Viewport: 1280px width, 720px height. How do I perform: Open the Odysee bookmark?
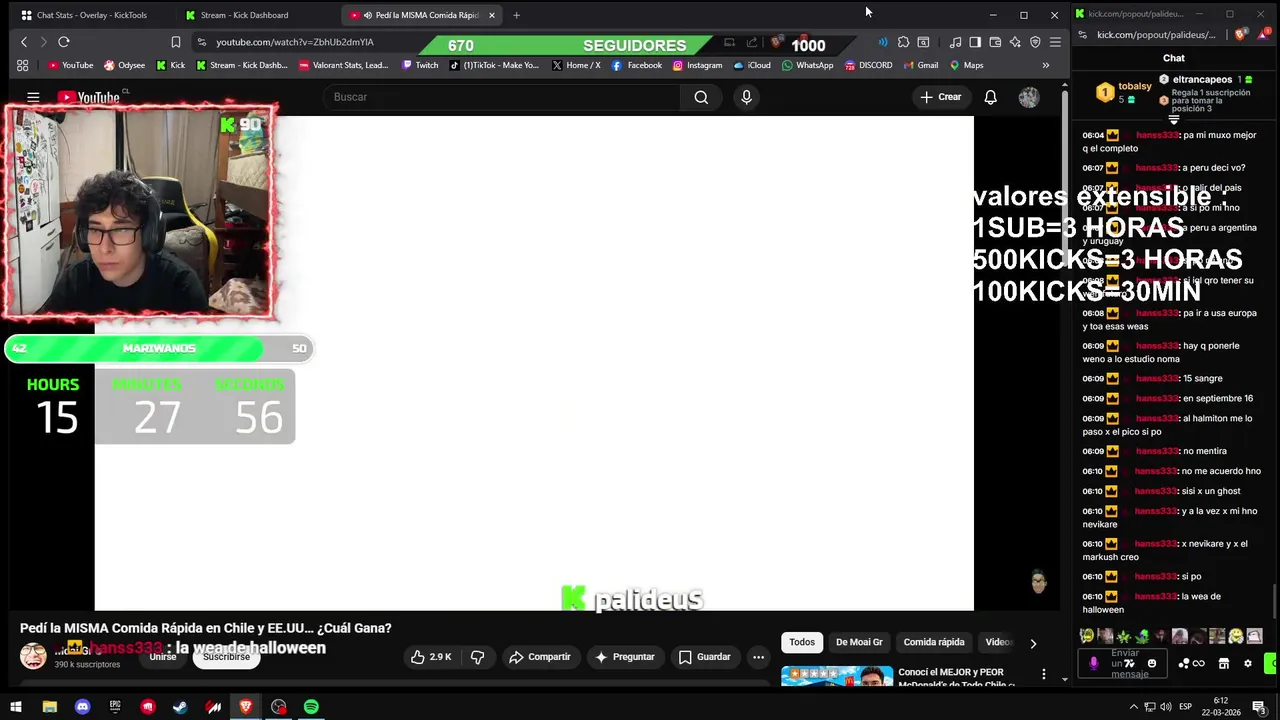click(124, 65)
